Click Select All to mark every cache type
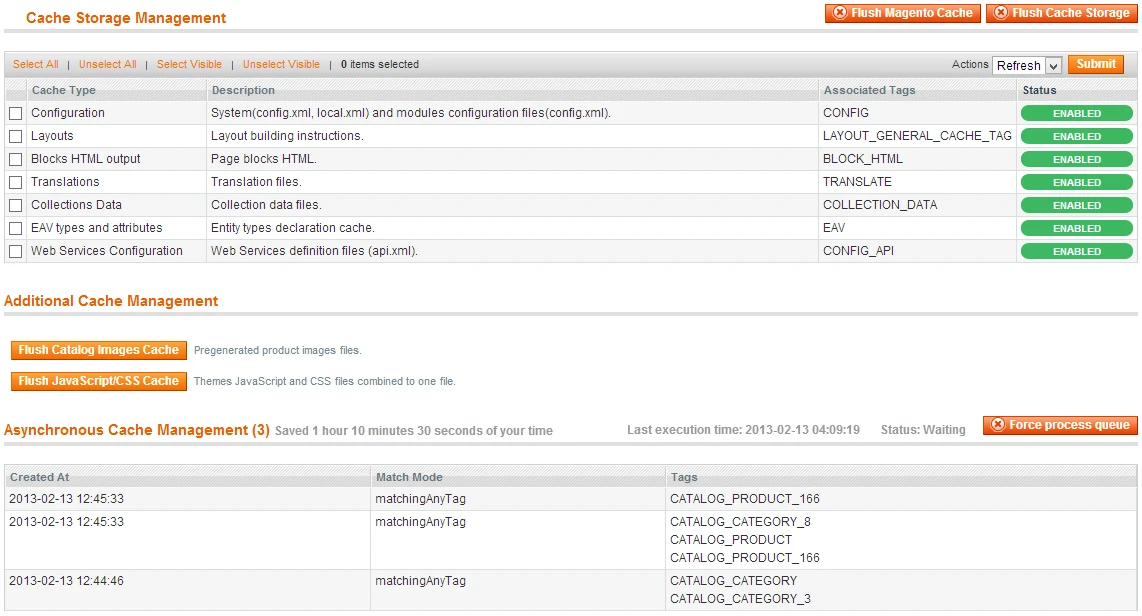 coord(35,64)
